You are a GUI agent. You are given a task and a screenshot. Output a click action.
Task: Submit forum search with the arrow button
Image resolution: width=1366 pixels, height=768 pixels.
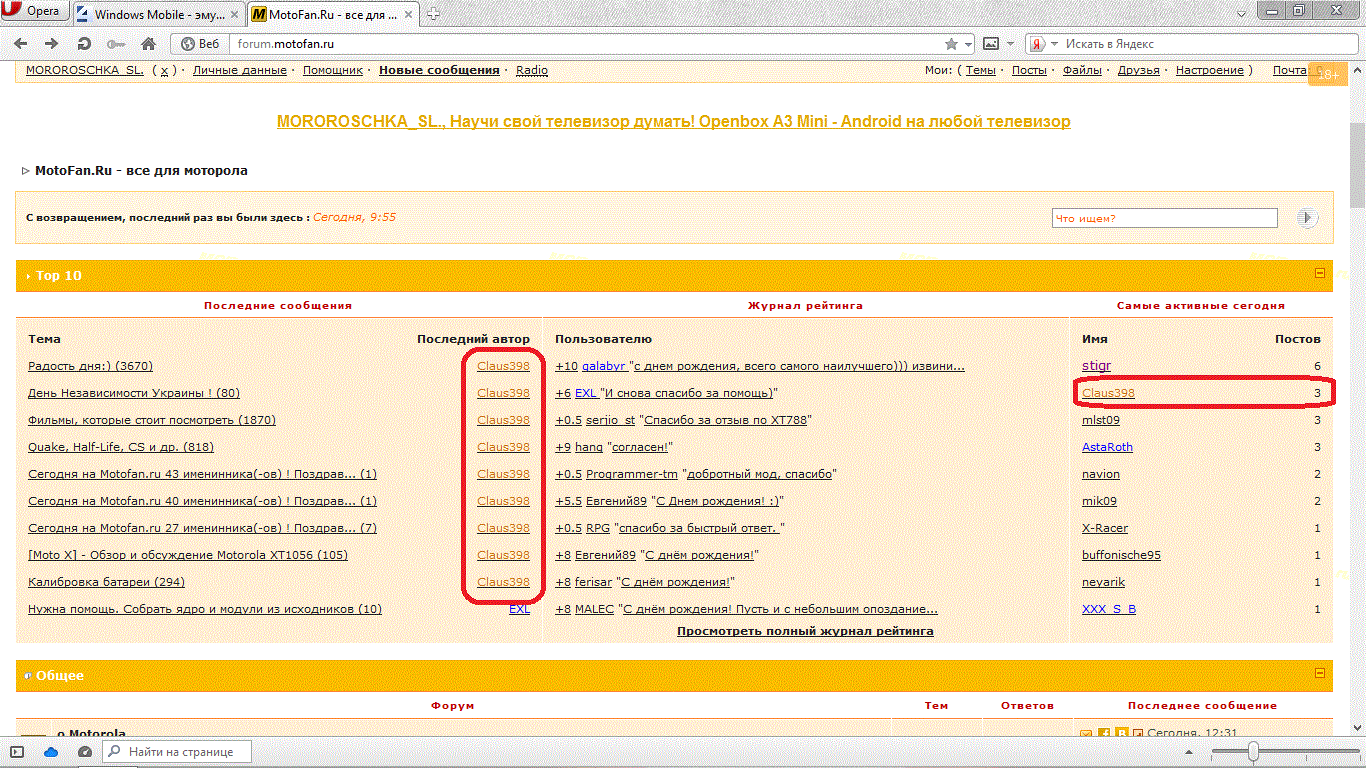tap(1307, 218)
